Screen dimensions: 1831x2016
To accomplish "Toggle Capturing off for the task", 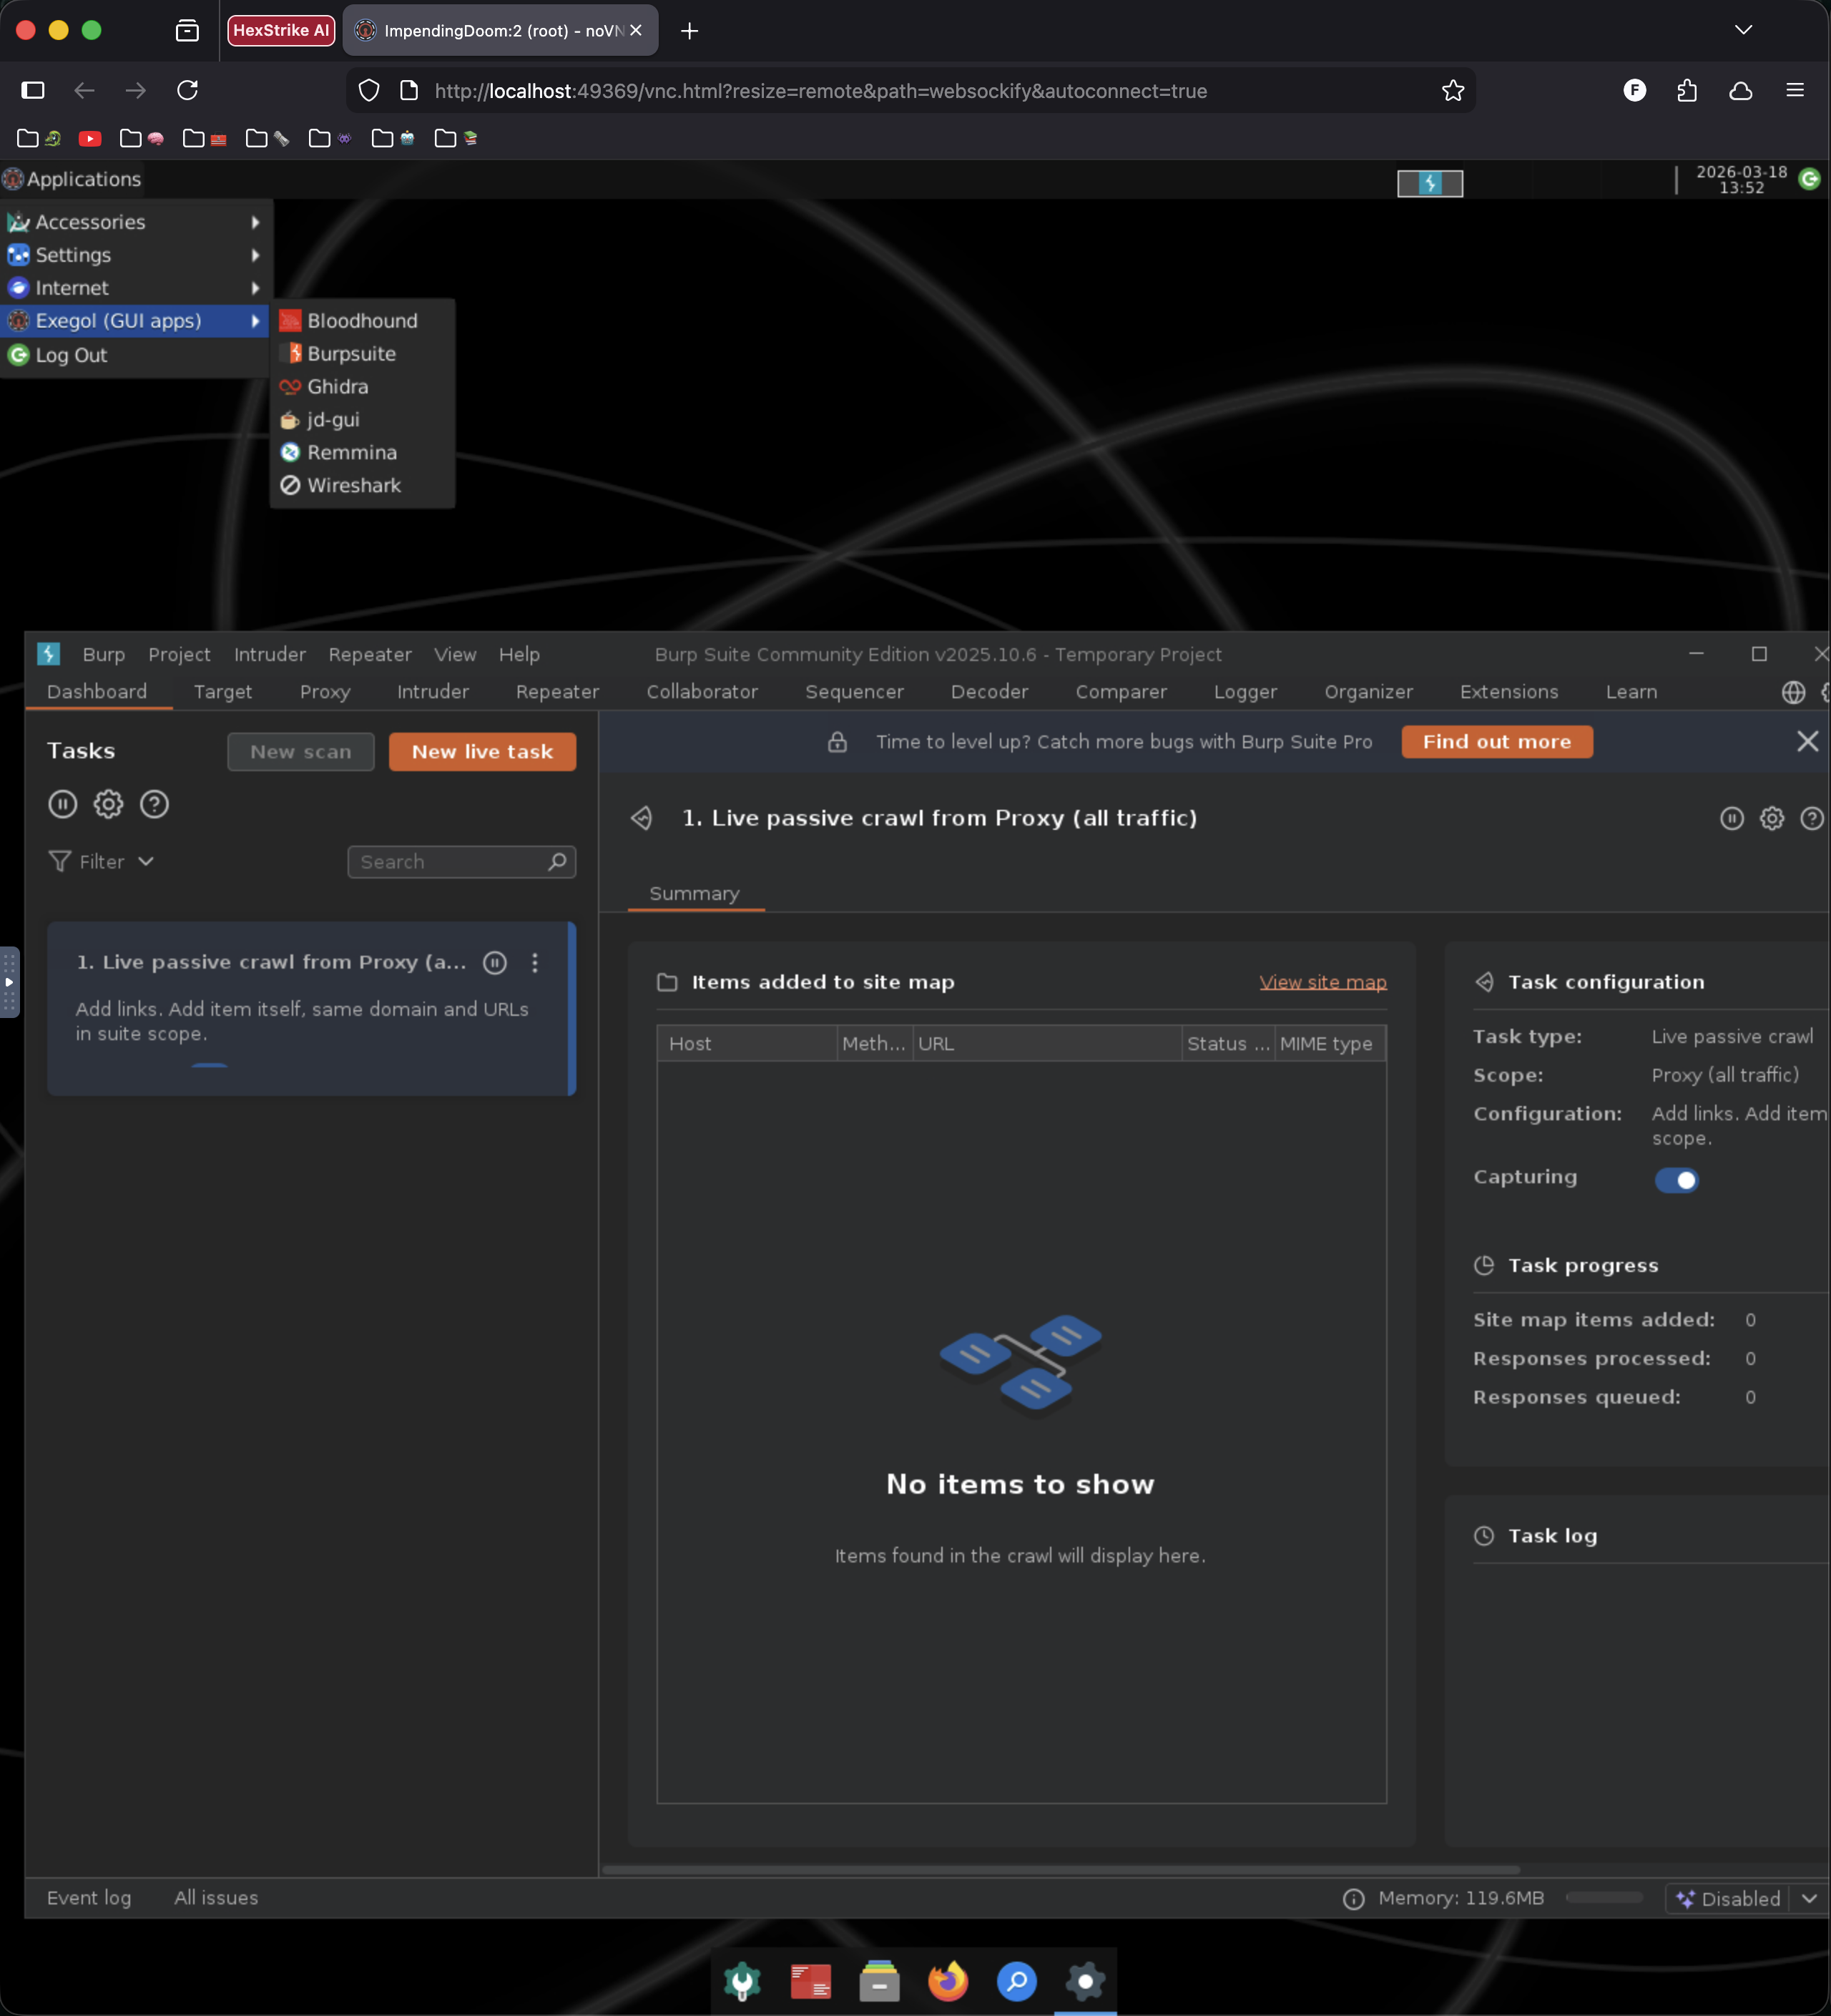I will point(1677,1180).
